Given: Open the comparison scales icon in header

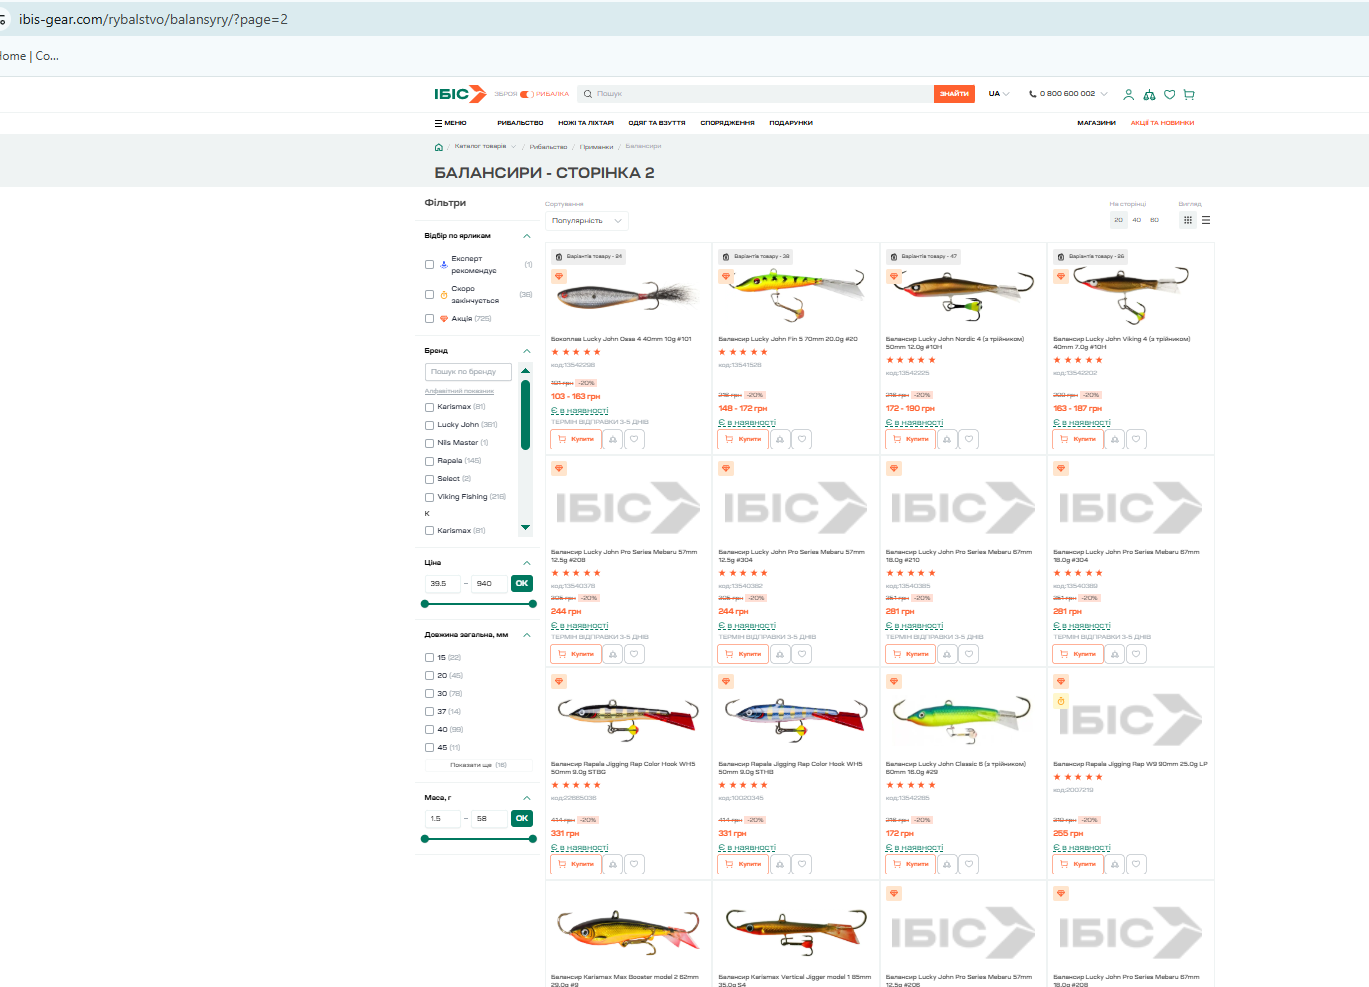Looking at the screenshot, I should pos(1149,94).
